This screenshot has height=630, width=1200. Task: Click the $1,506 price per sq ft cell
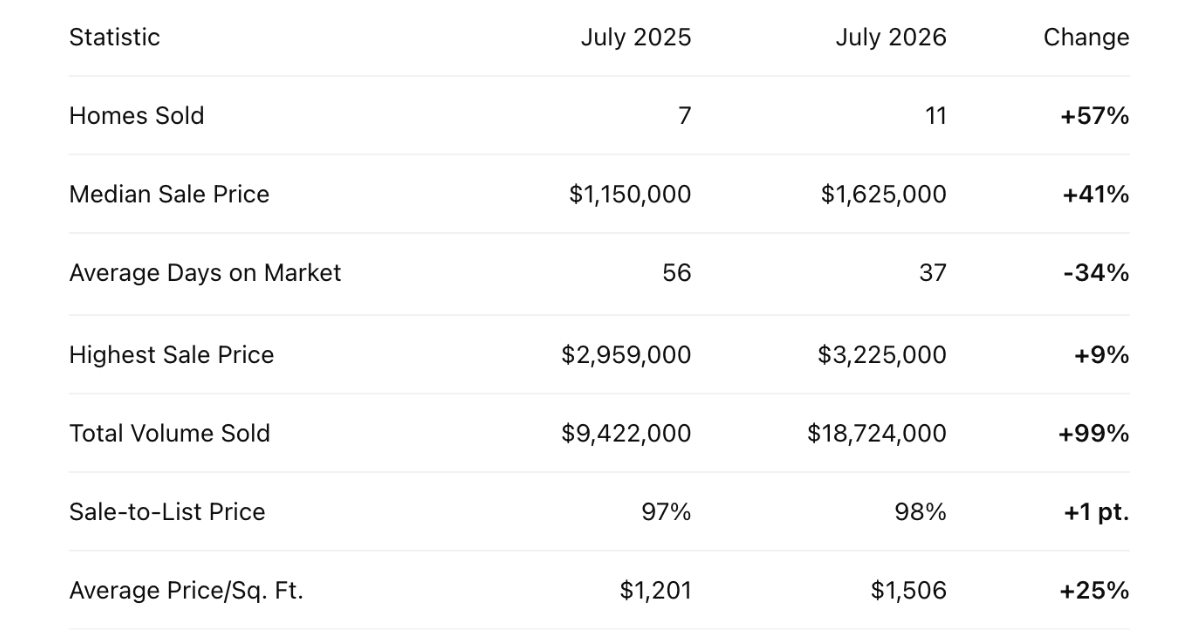tap(908, 591)
